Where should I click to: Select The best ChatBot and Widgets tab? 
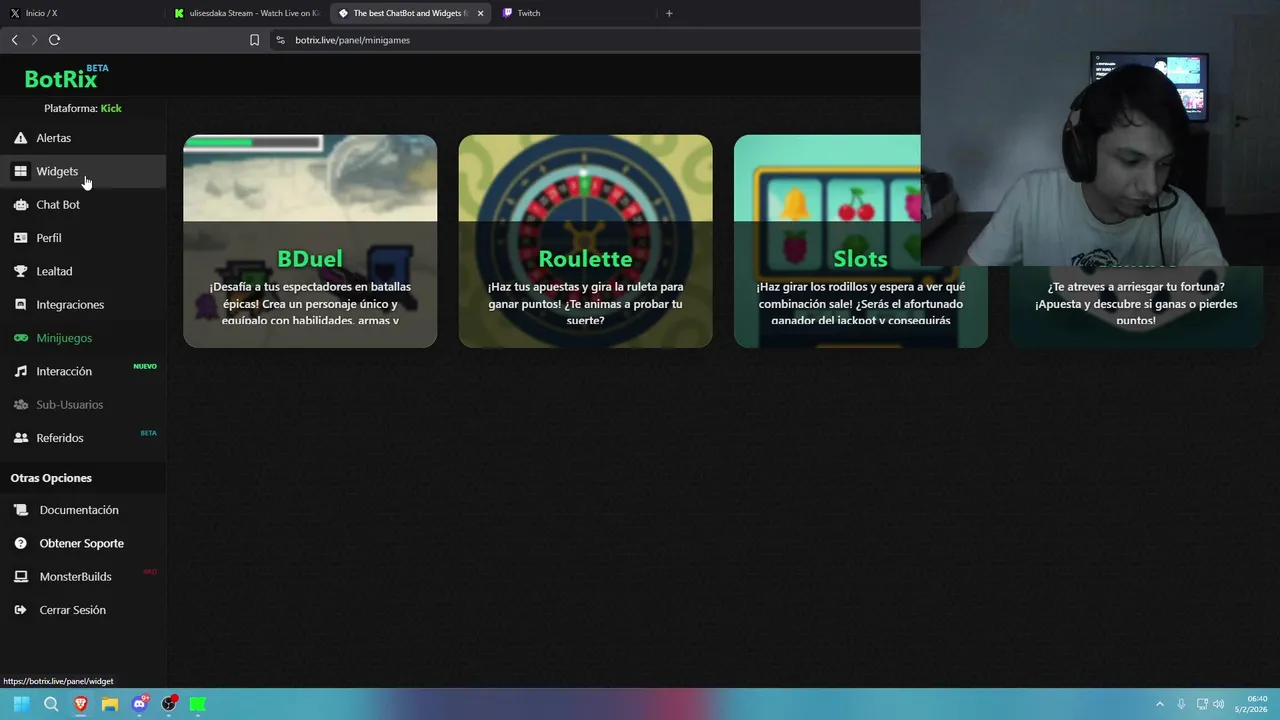pos(411,13)
